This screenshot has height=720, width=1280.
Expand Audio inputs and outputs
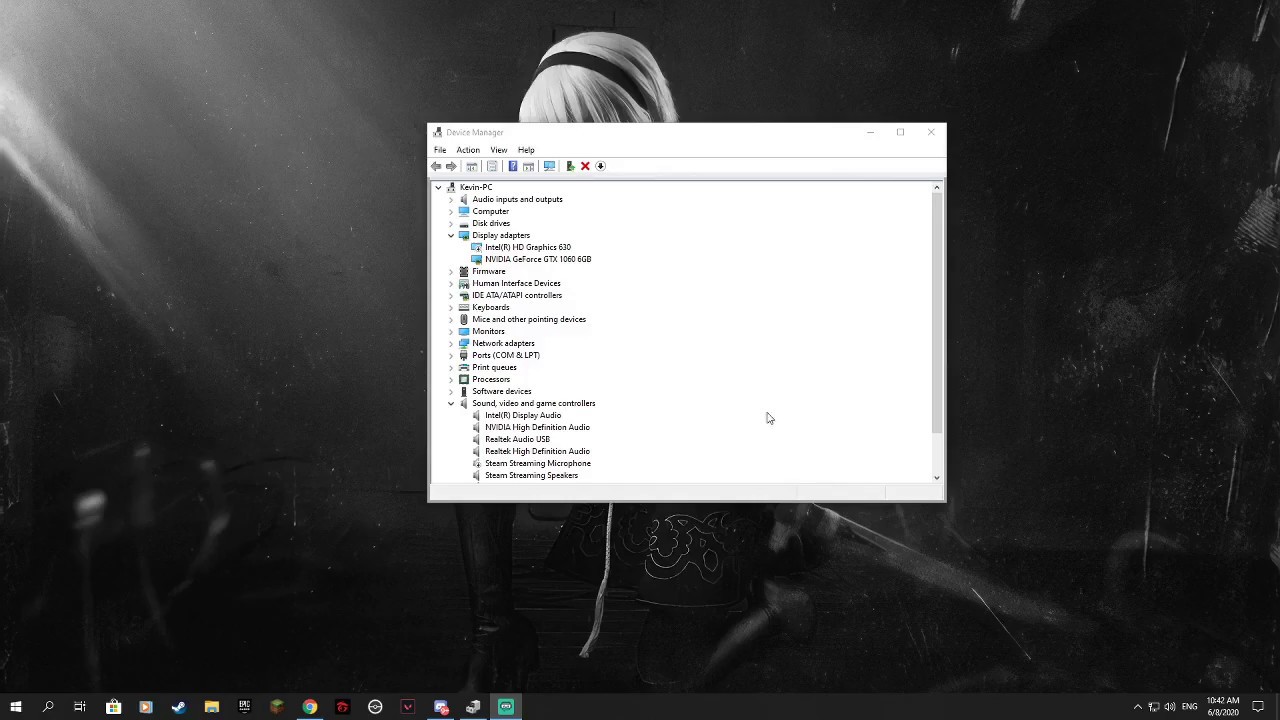click(x=450, y=199)
